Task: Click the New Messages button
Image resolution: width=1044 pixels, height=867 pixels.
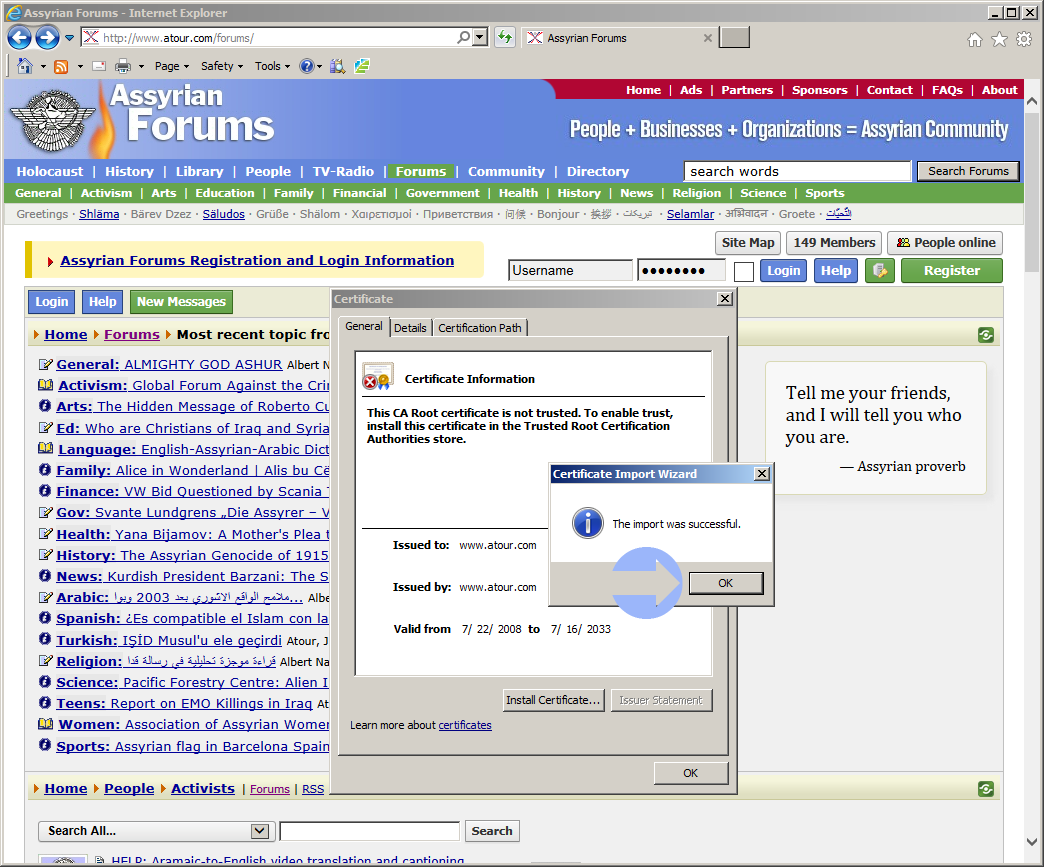Action: tap(181, 302)
